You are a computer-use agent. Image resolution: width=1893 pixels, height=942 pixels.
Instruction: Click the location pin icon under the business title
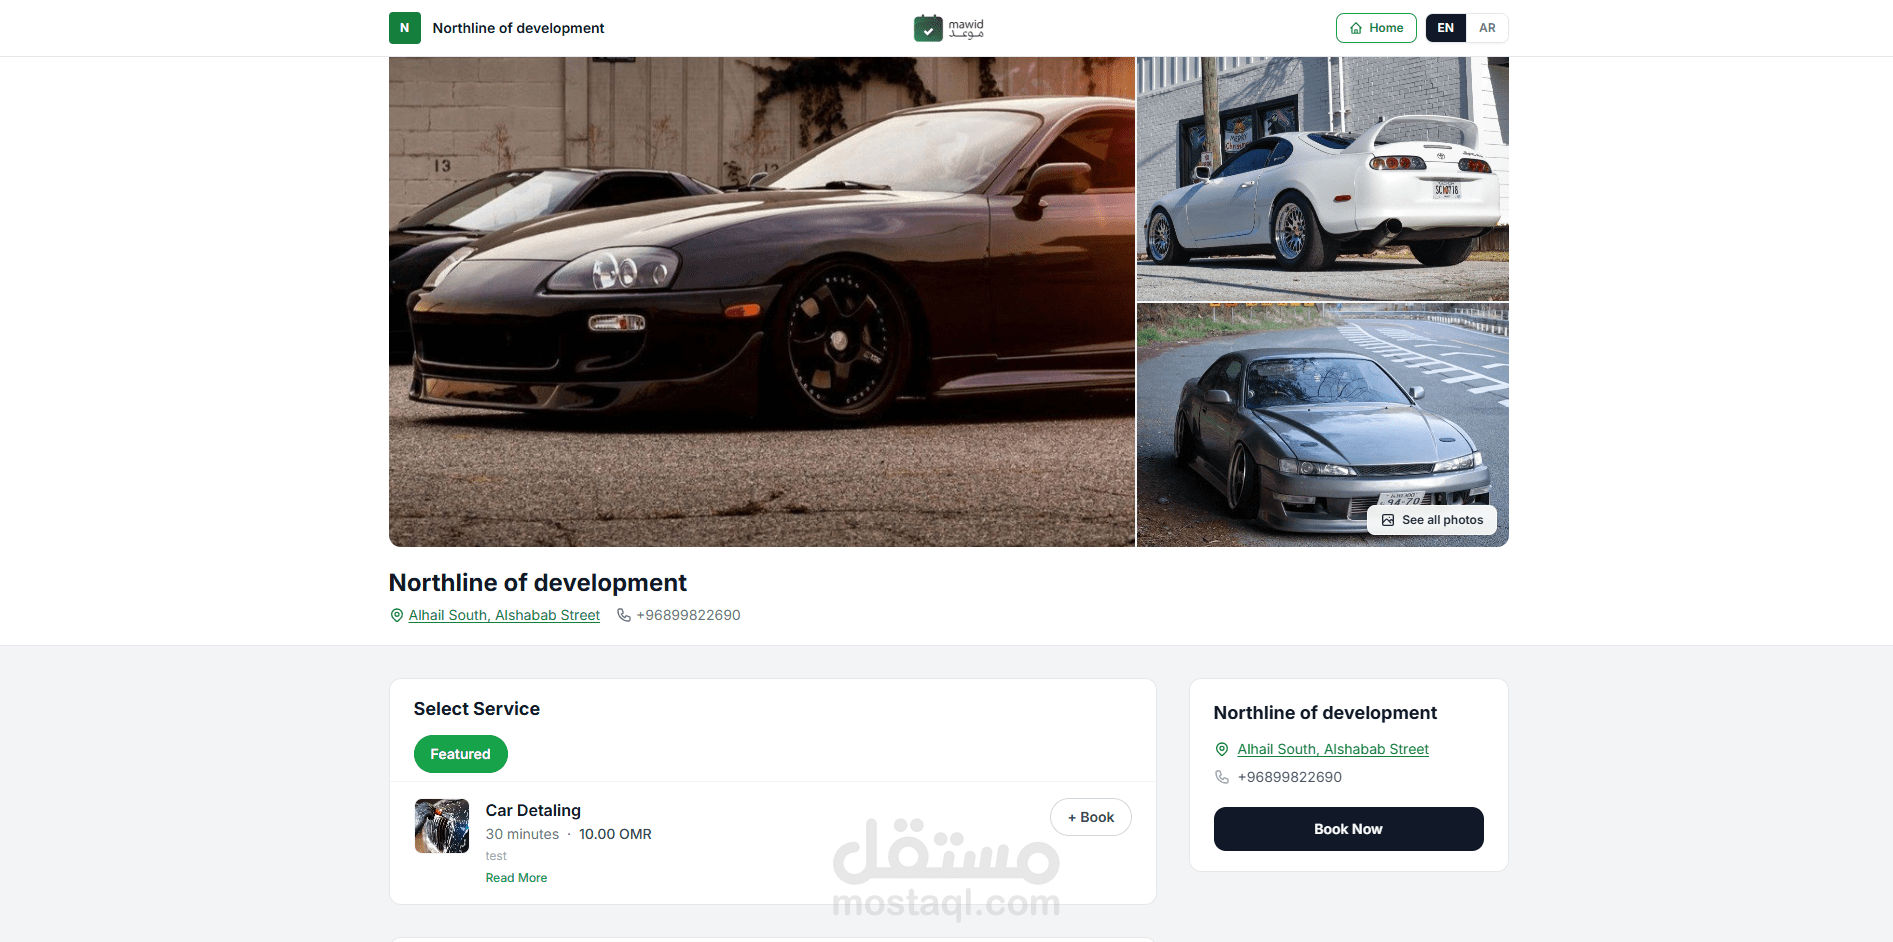(x=397, y=615)
